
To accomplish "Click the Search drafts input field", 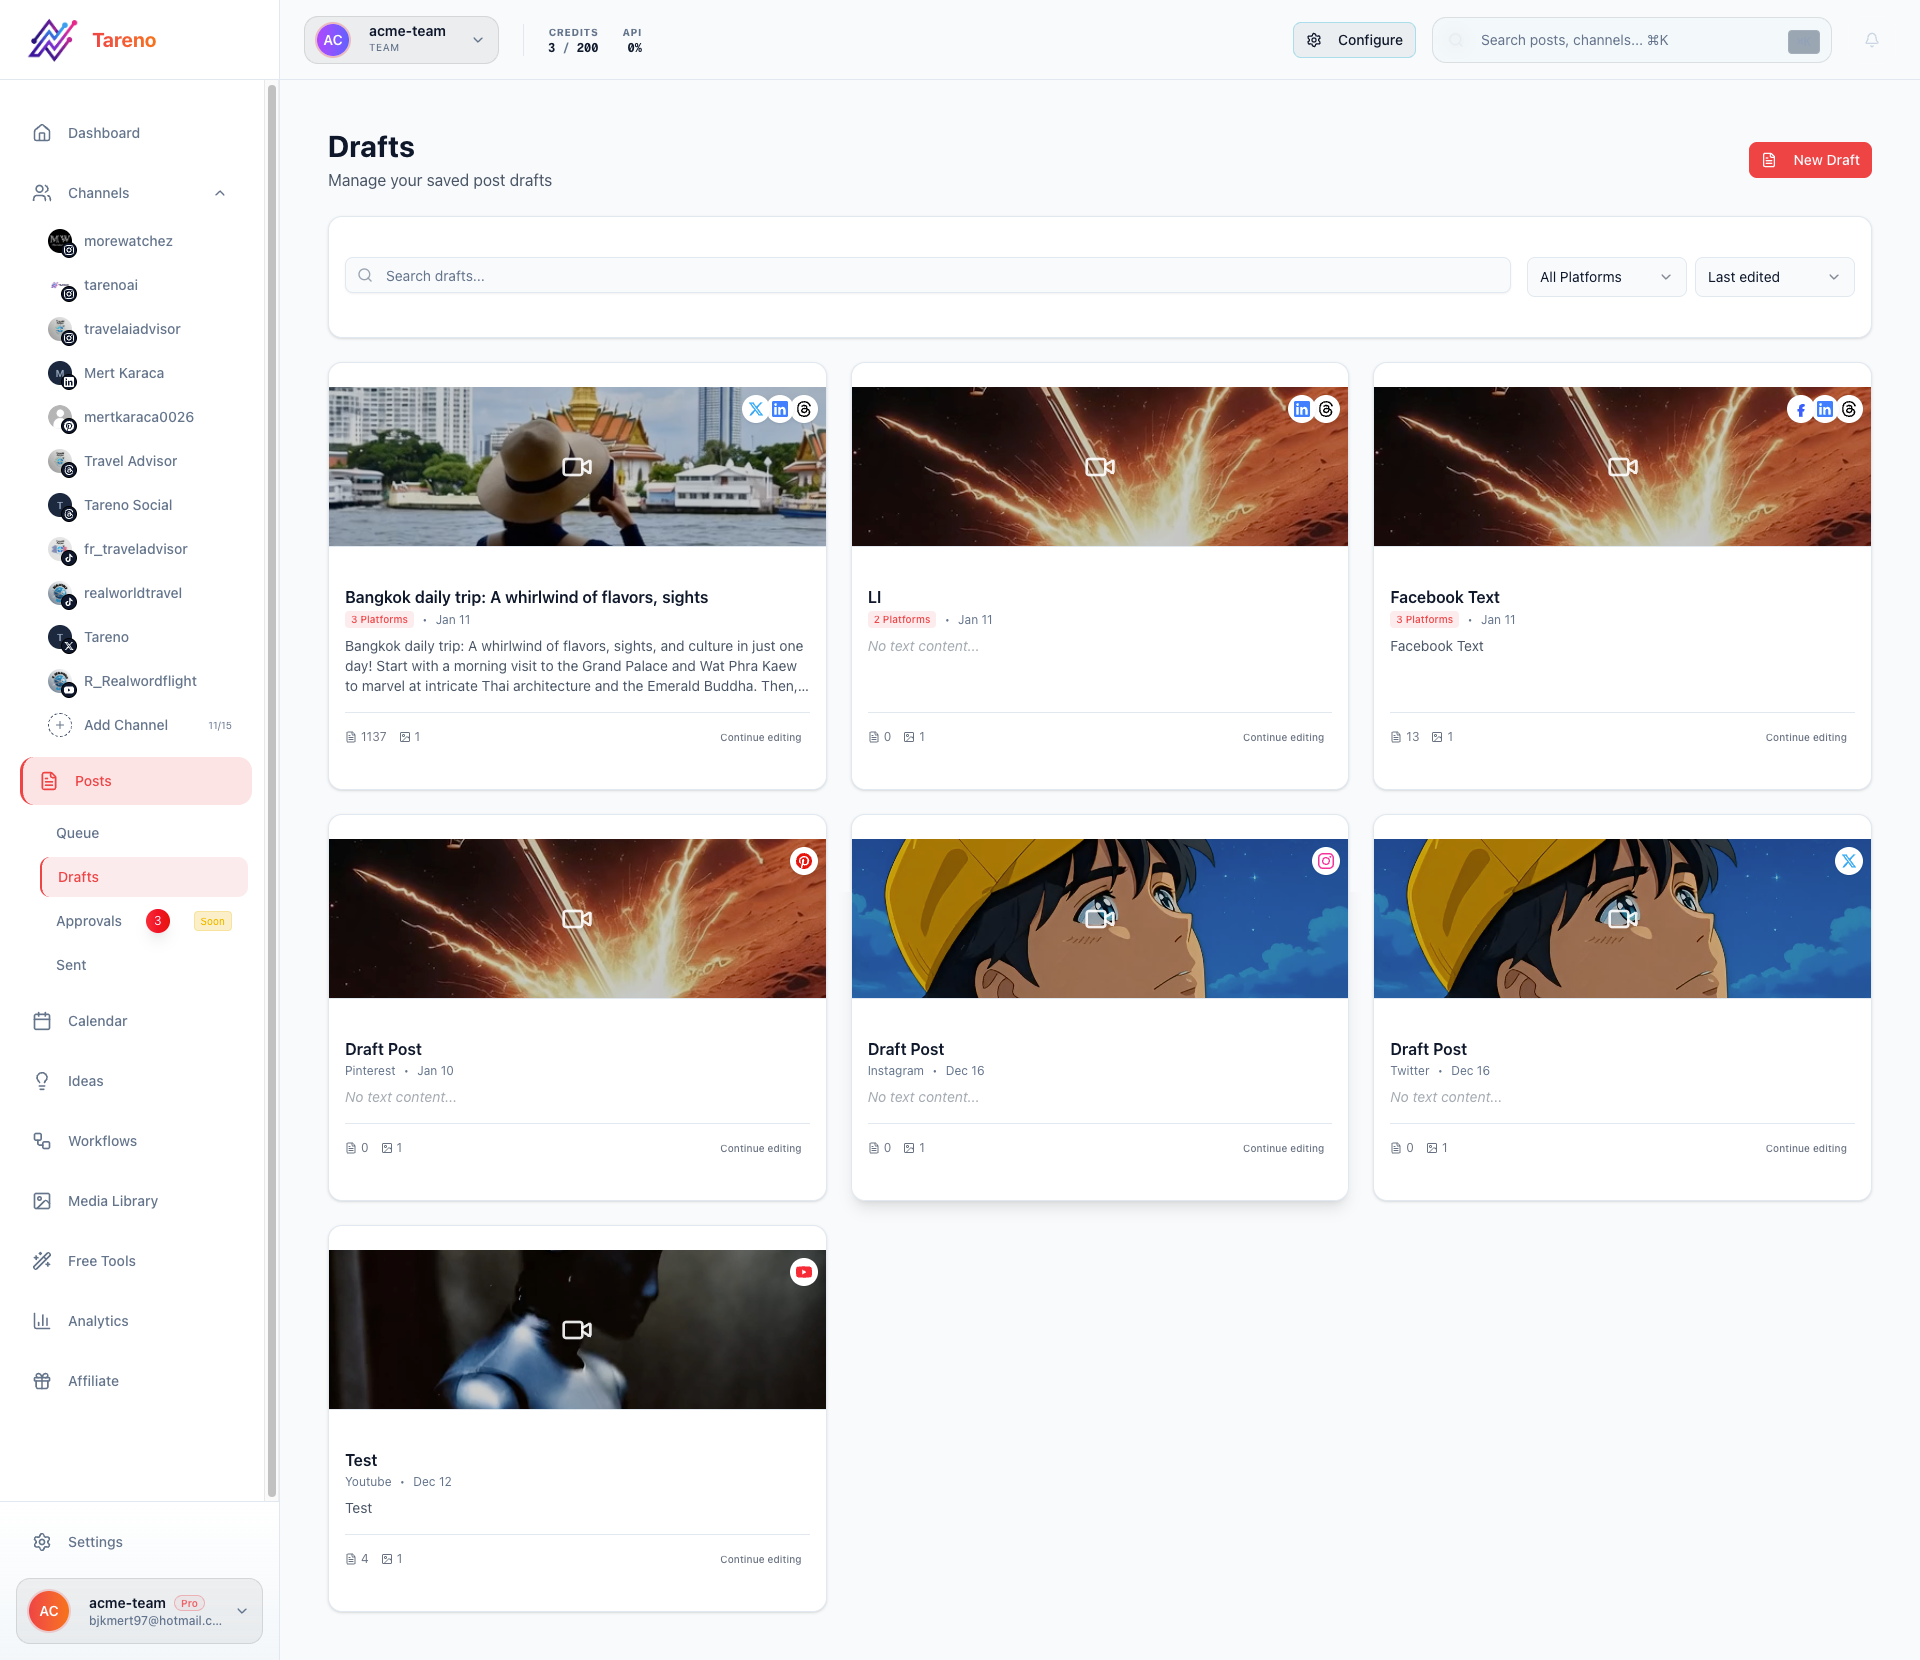I will click(927, 276).
